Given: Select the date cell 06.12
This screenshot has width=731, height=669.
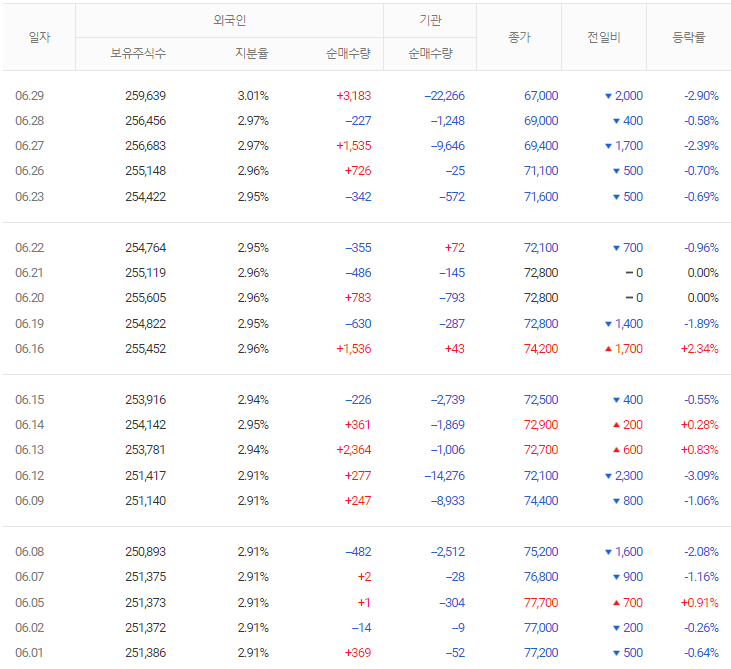Looking at the screenshot, I should pos(29,476).
